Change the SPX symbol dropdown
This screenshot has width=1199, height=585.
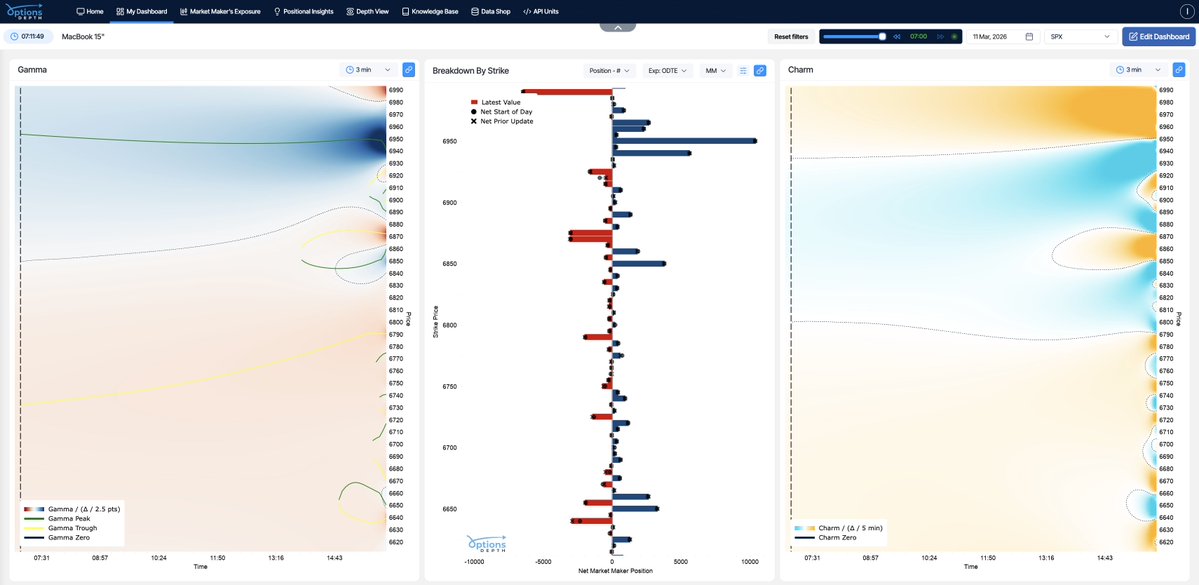click(1079, 35)
